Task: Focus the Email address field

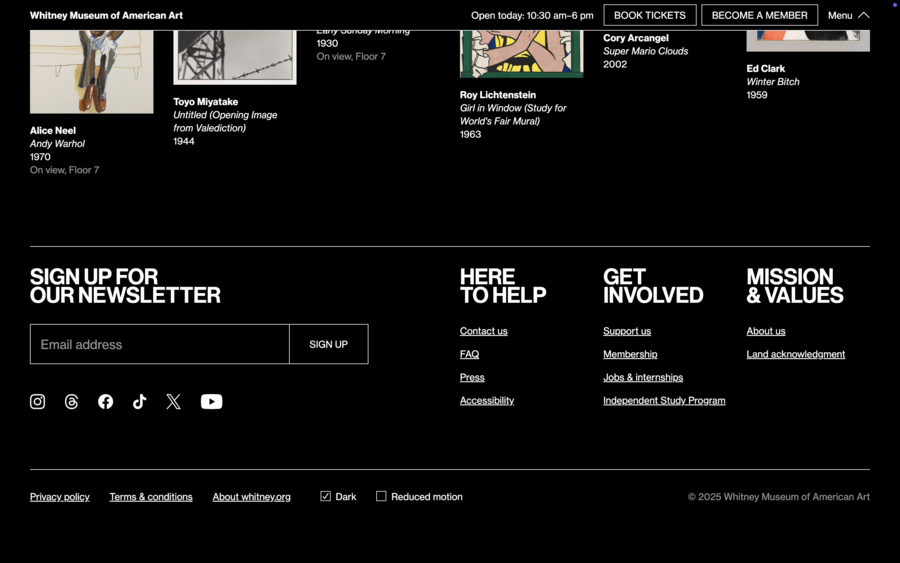Action: tap(160, 344)
